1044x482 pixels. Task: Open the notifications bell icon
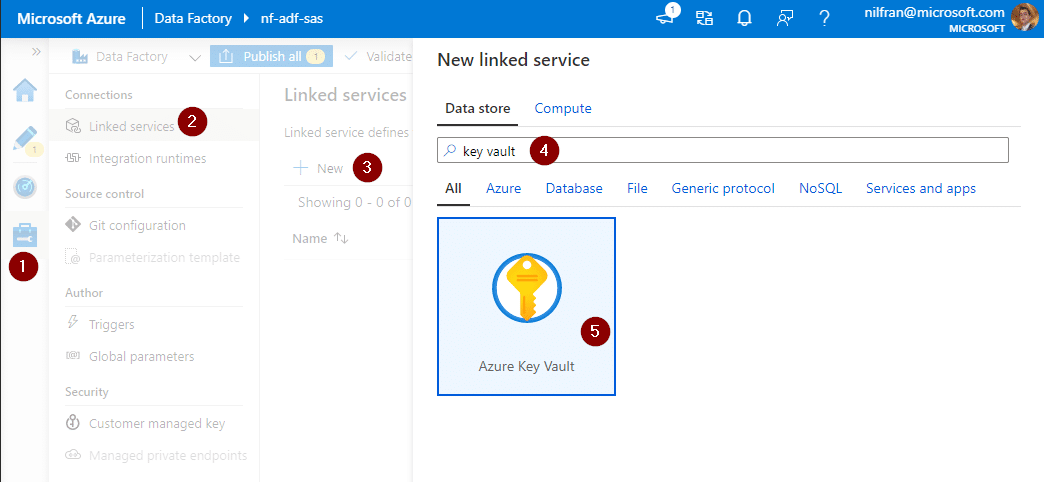pos(744,18)
